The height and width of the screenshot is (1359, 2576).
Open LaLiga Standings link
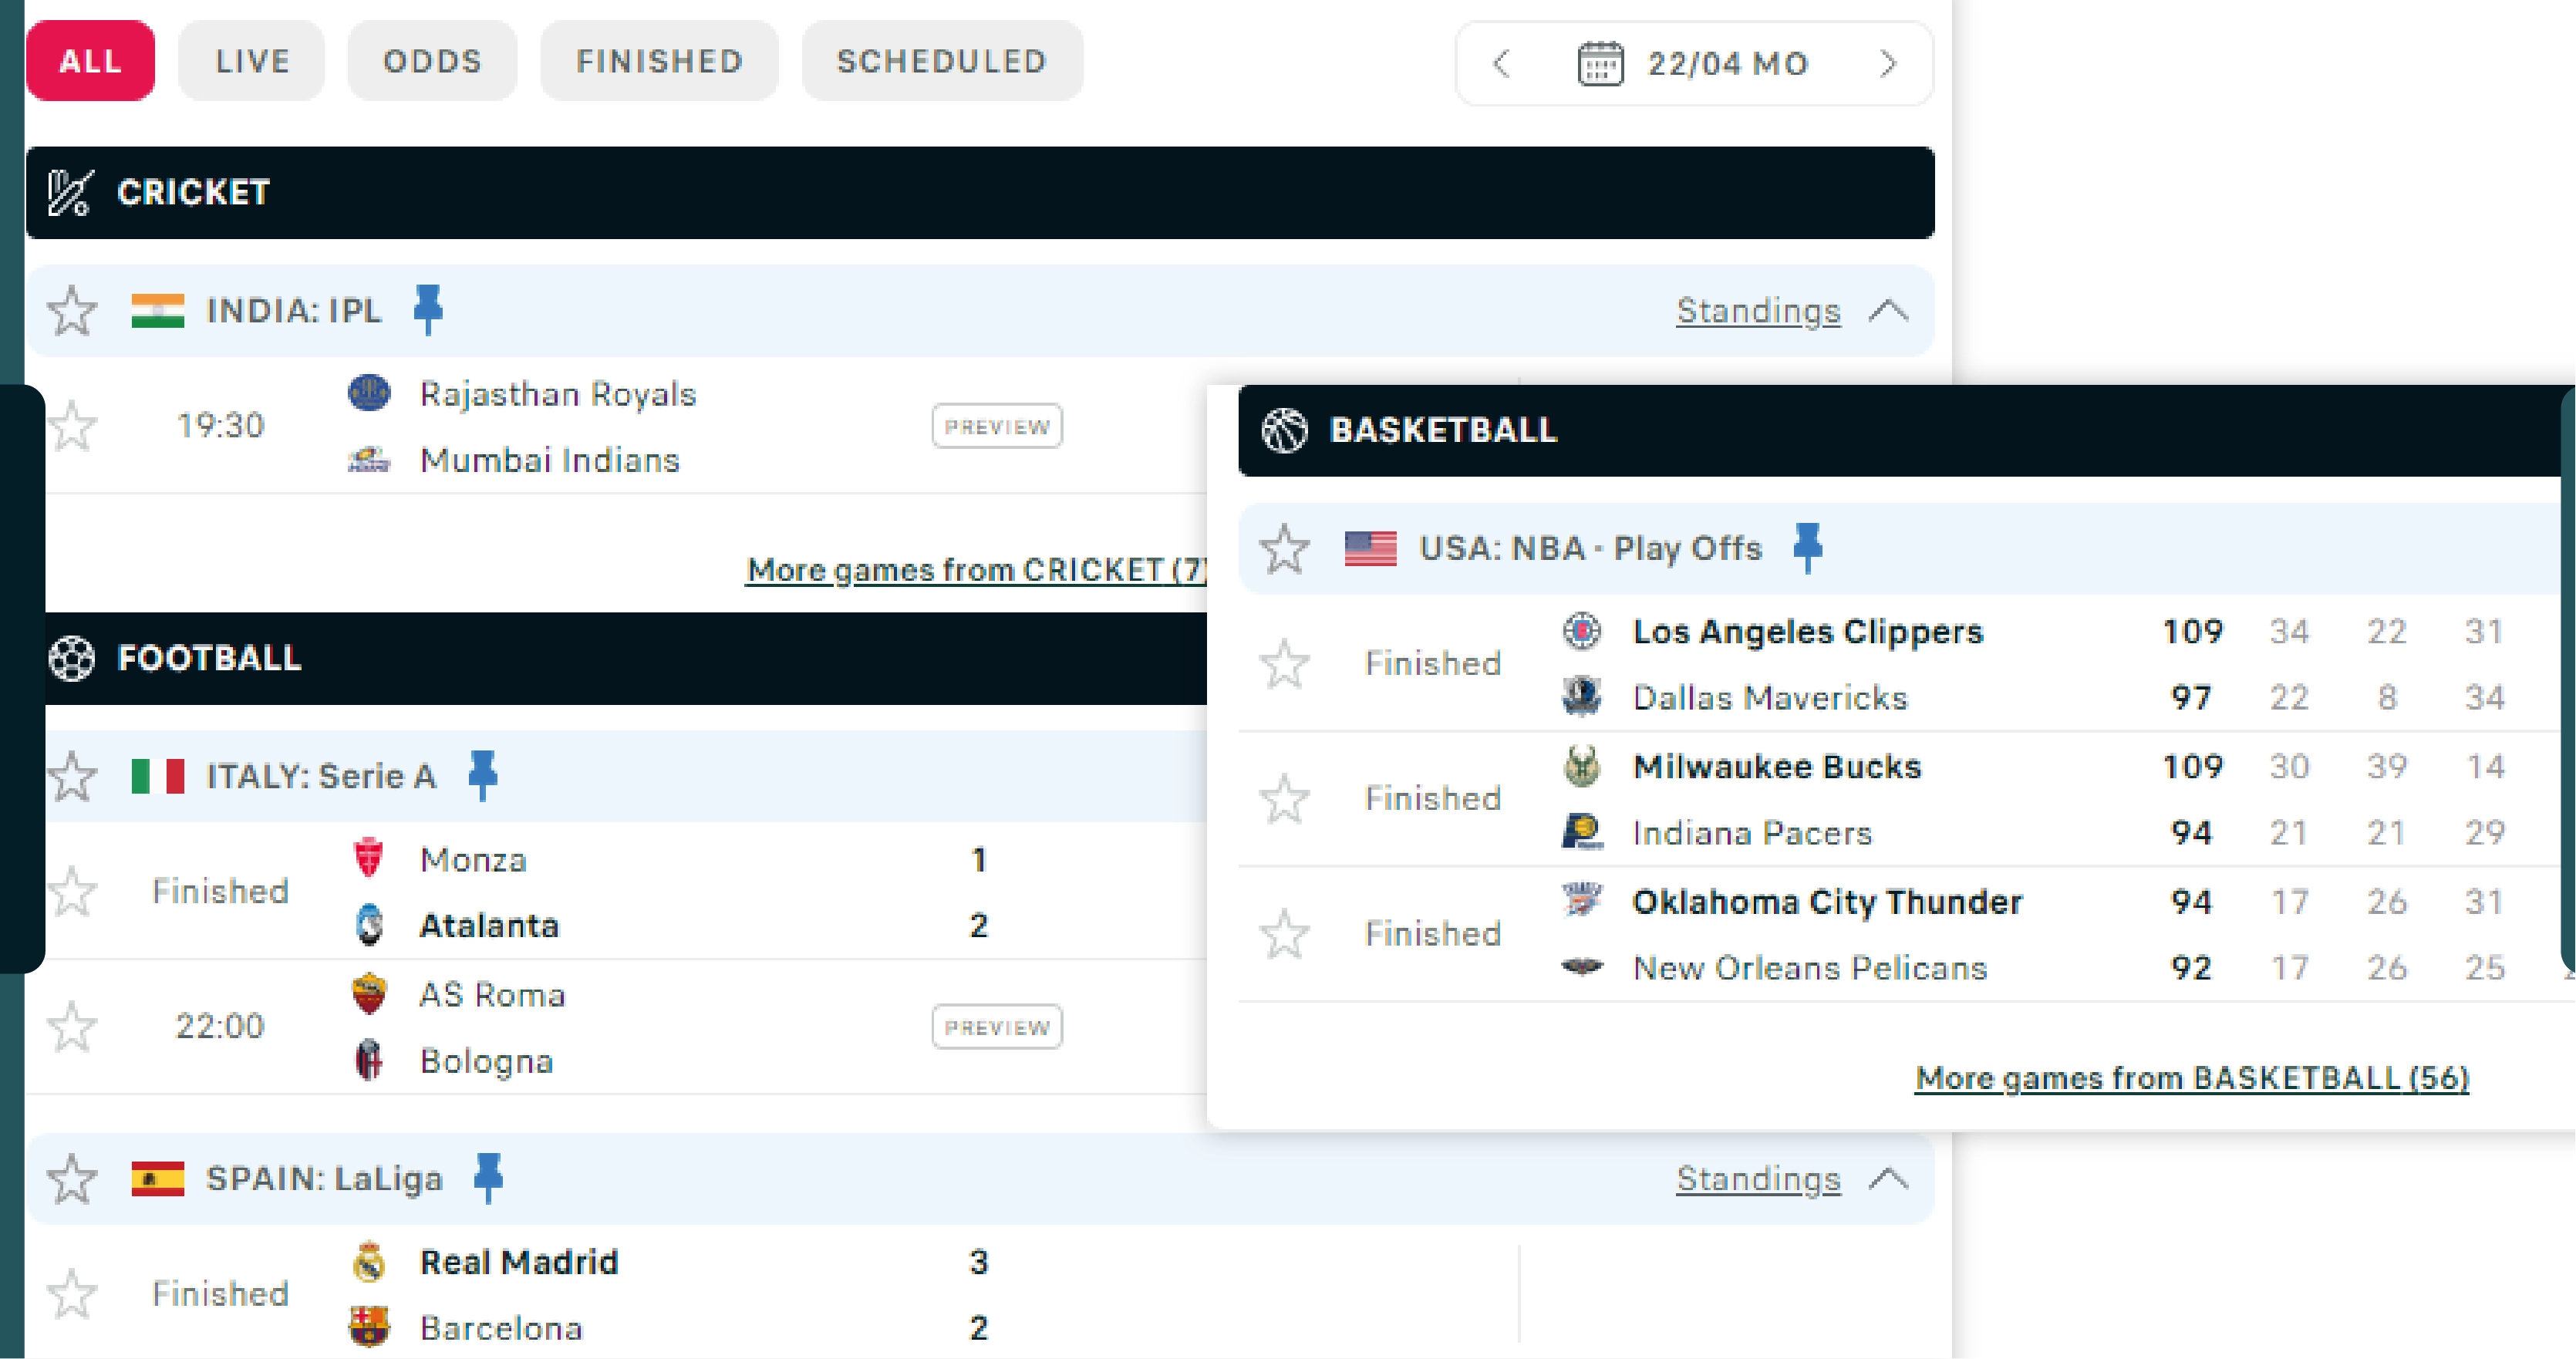coord(1758,1179)
